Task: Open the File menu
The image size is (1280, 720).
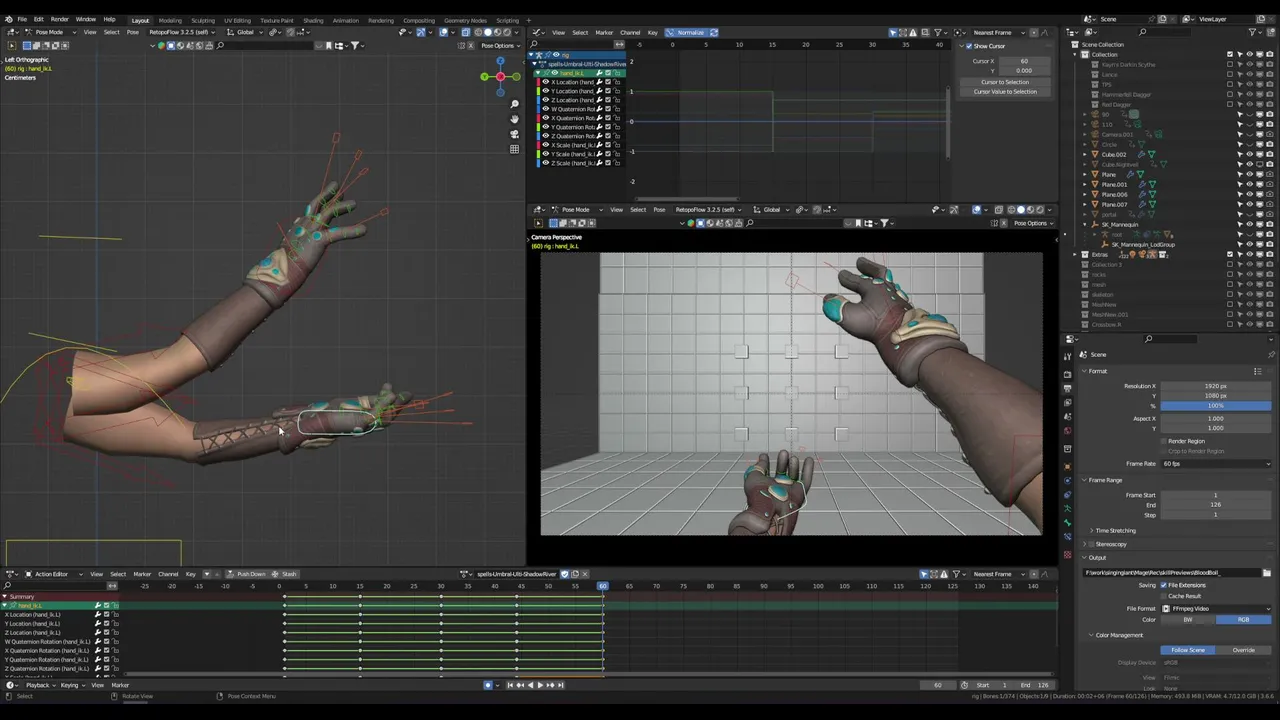Action: click(22, 20)
